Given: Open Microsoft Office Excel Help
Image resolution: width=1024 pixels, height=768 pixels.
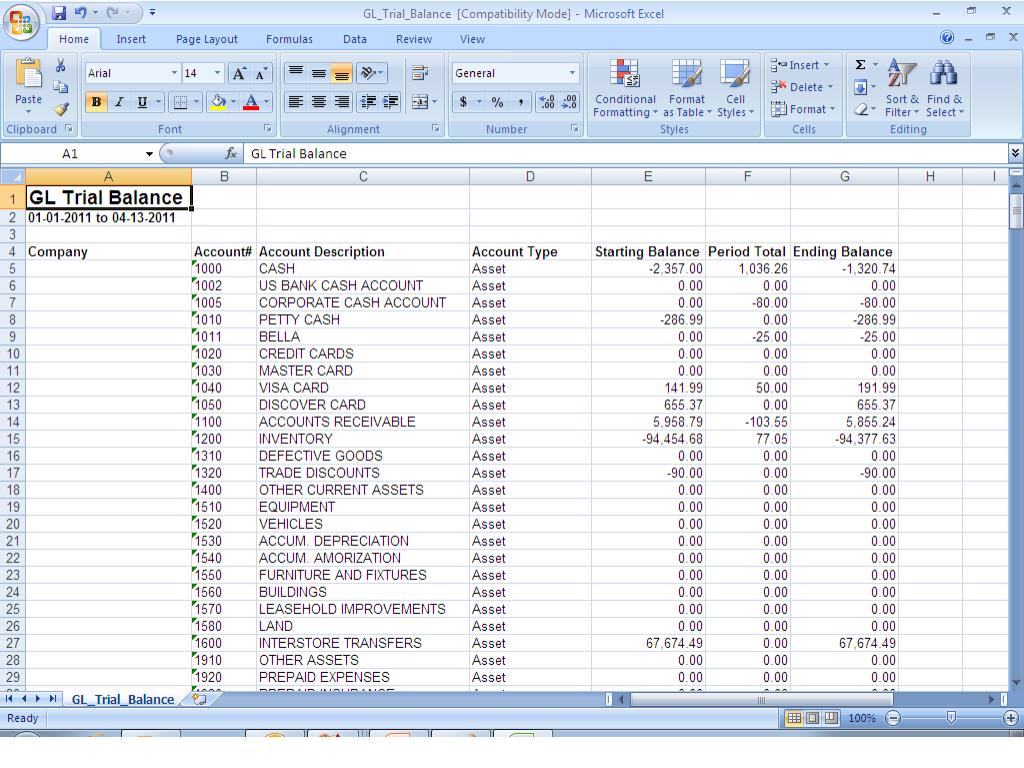Looking at the screenshot, I should coord(947,37).
